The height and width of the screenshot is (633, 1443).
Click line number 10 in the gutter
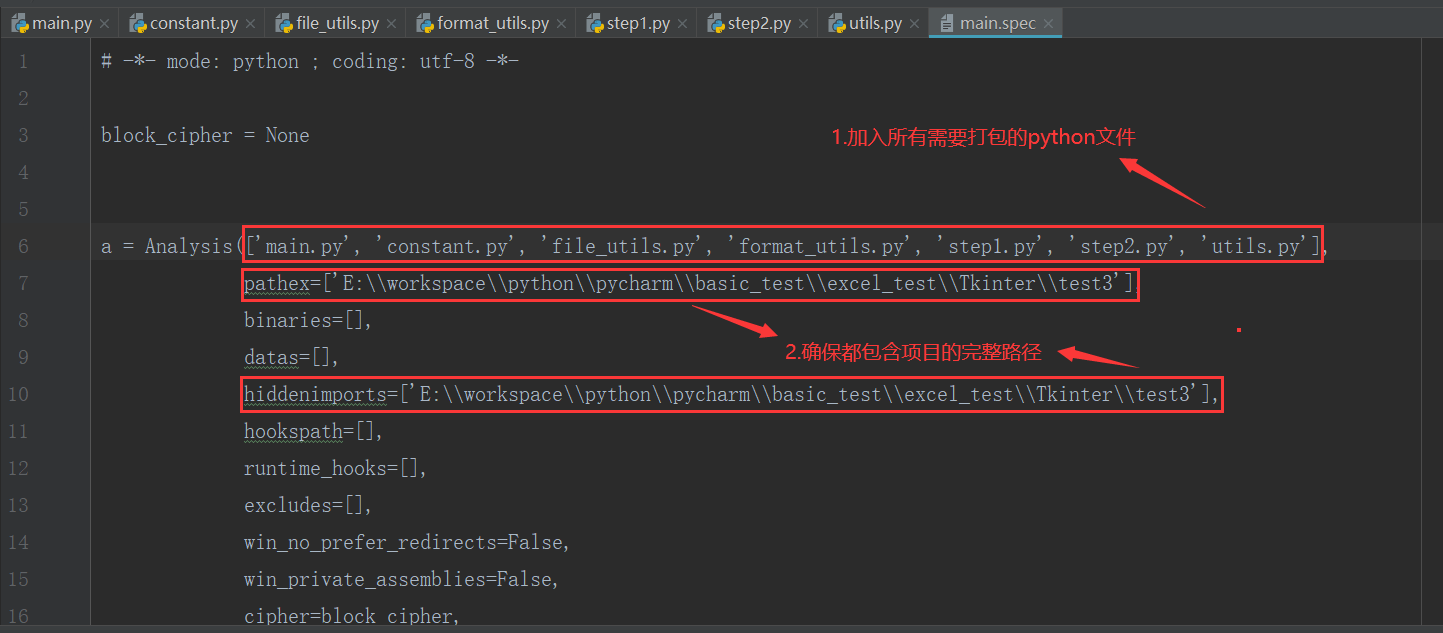[x=18, y=394]
